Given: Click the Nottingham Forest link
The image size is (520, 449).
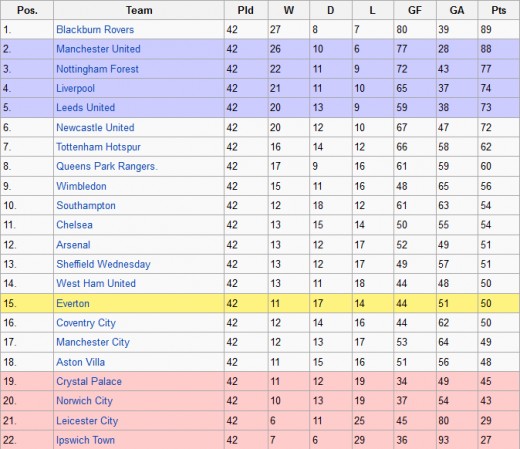Looking at the screenshot, I should click(97, 69).
